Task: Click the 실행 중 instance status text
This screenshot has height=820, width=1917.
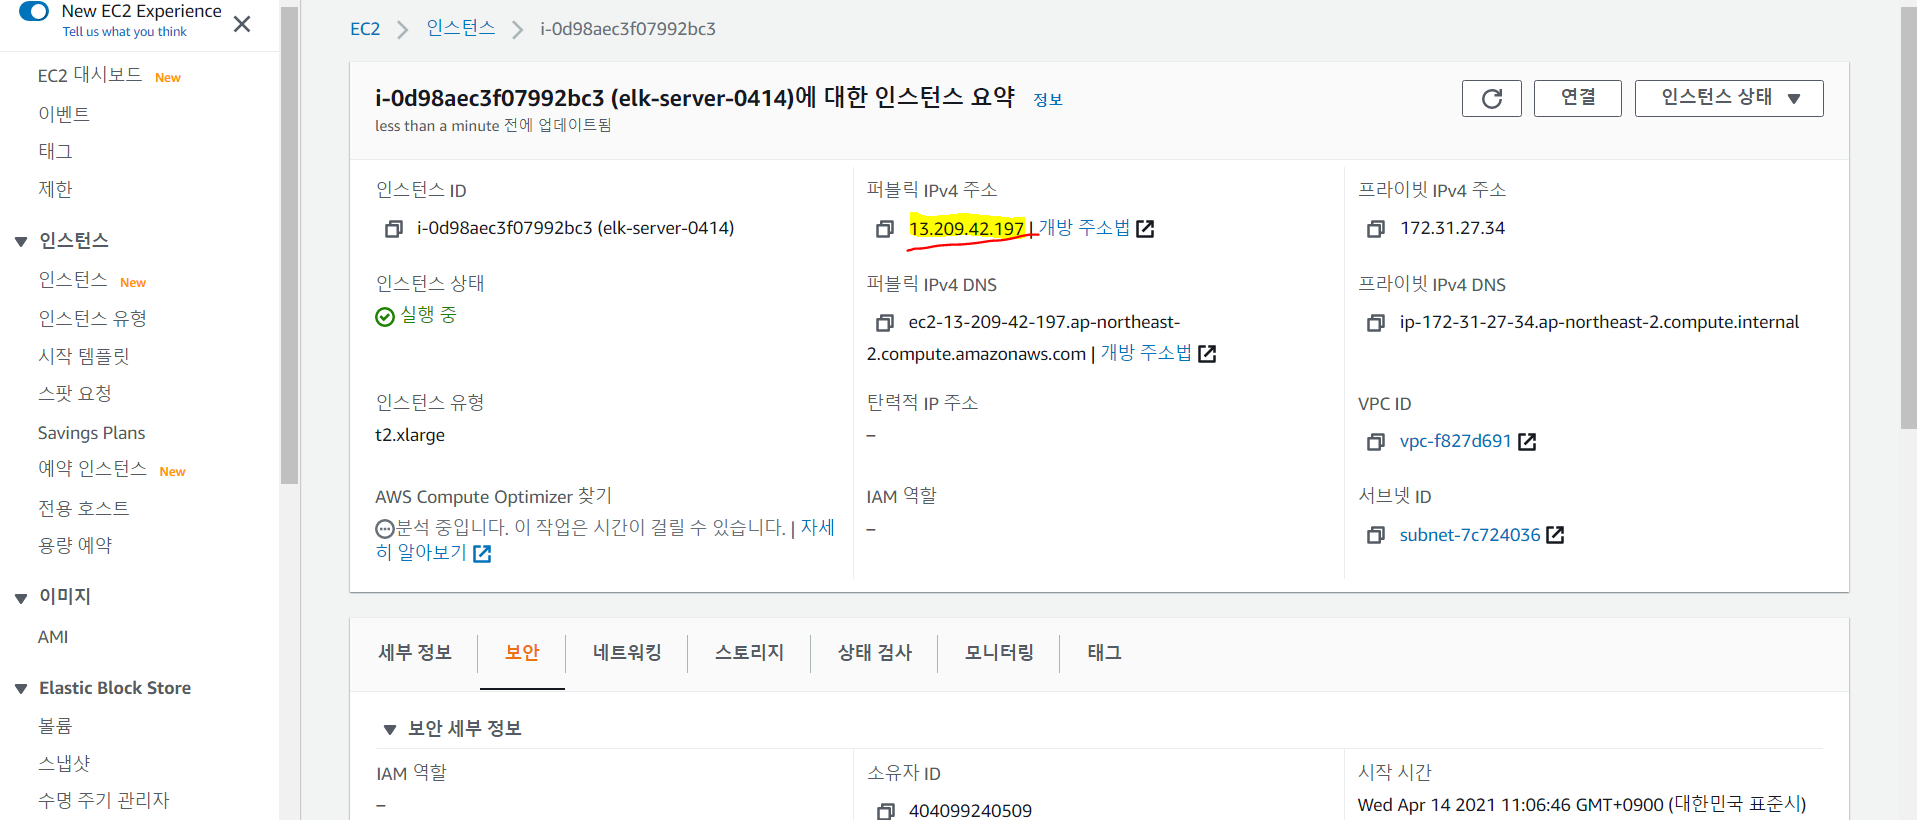Action: [428, 315]
